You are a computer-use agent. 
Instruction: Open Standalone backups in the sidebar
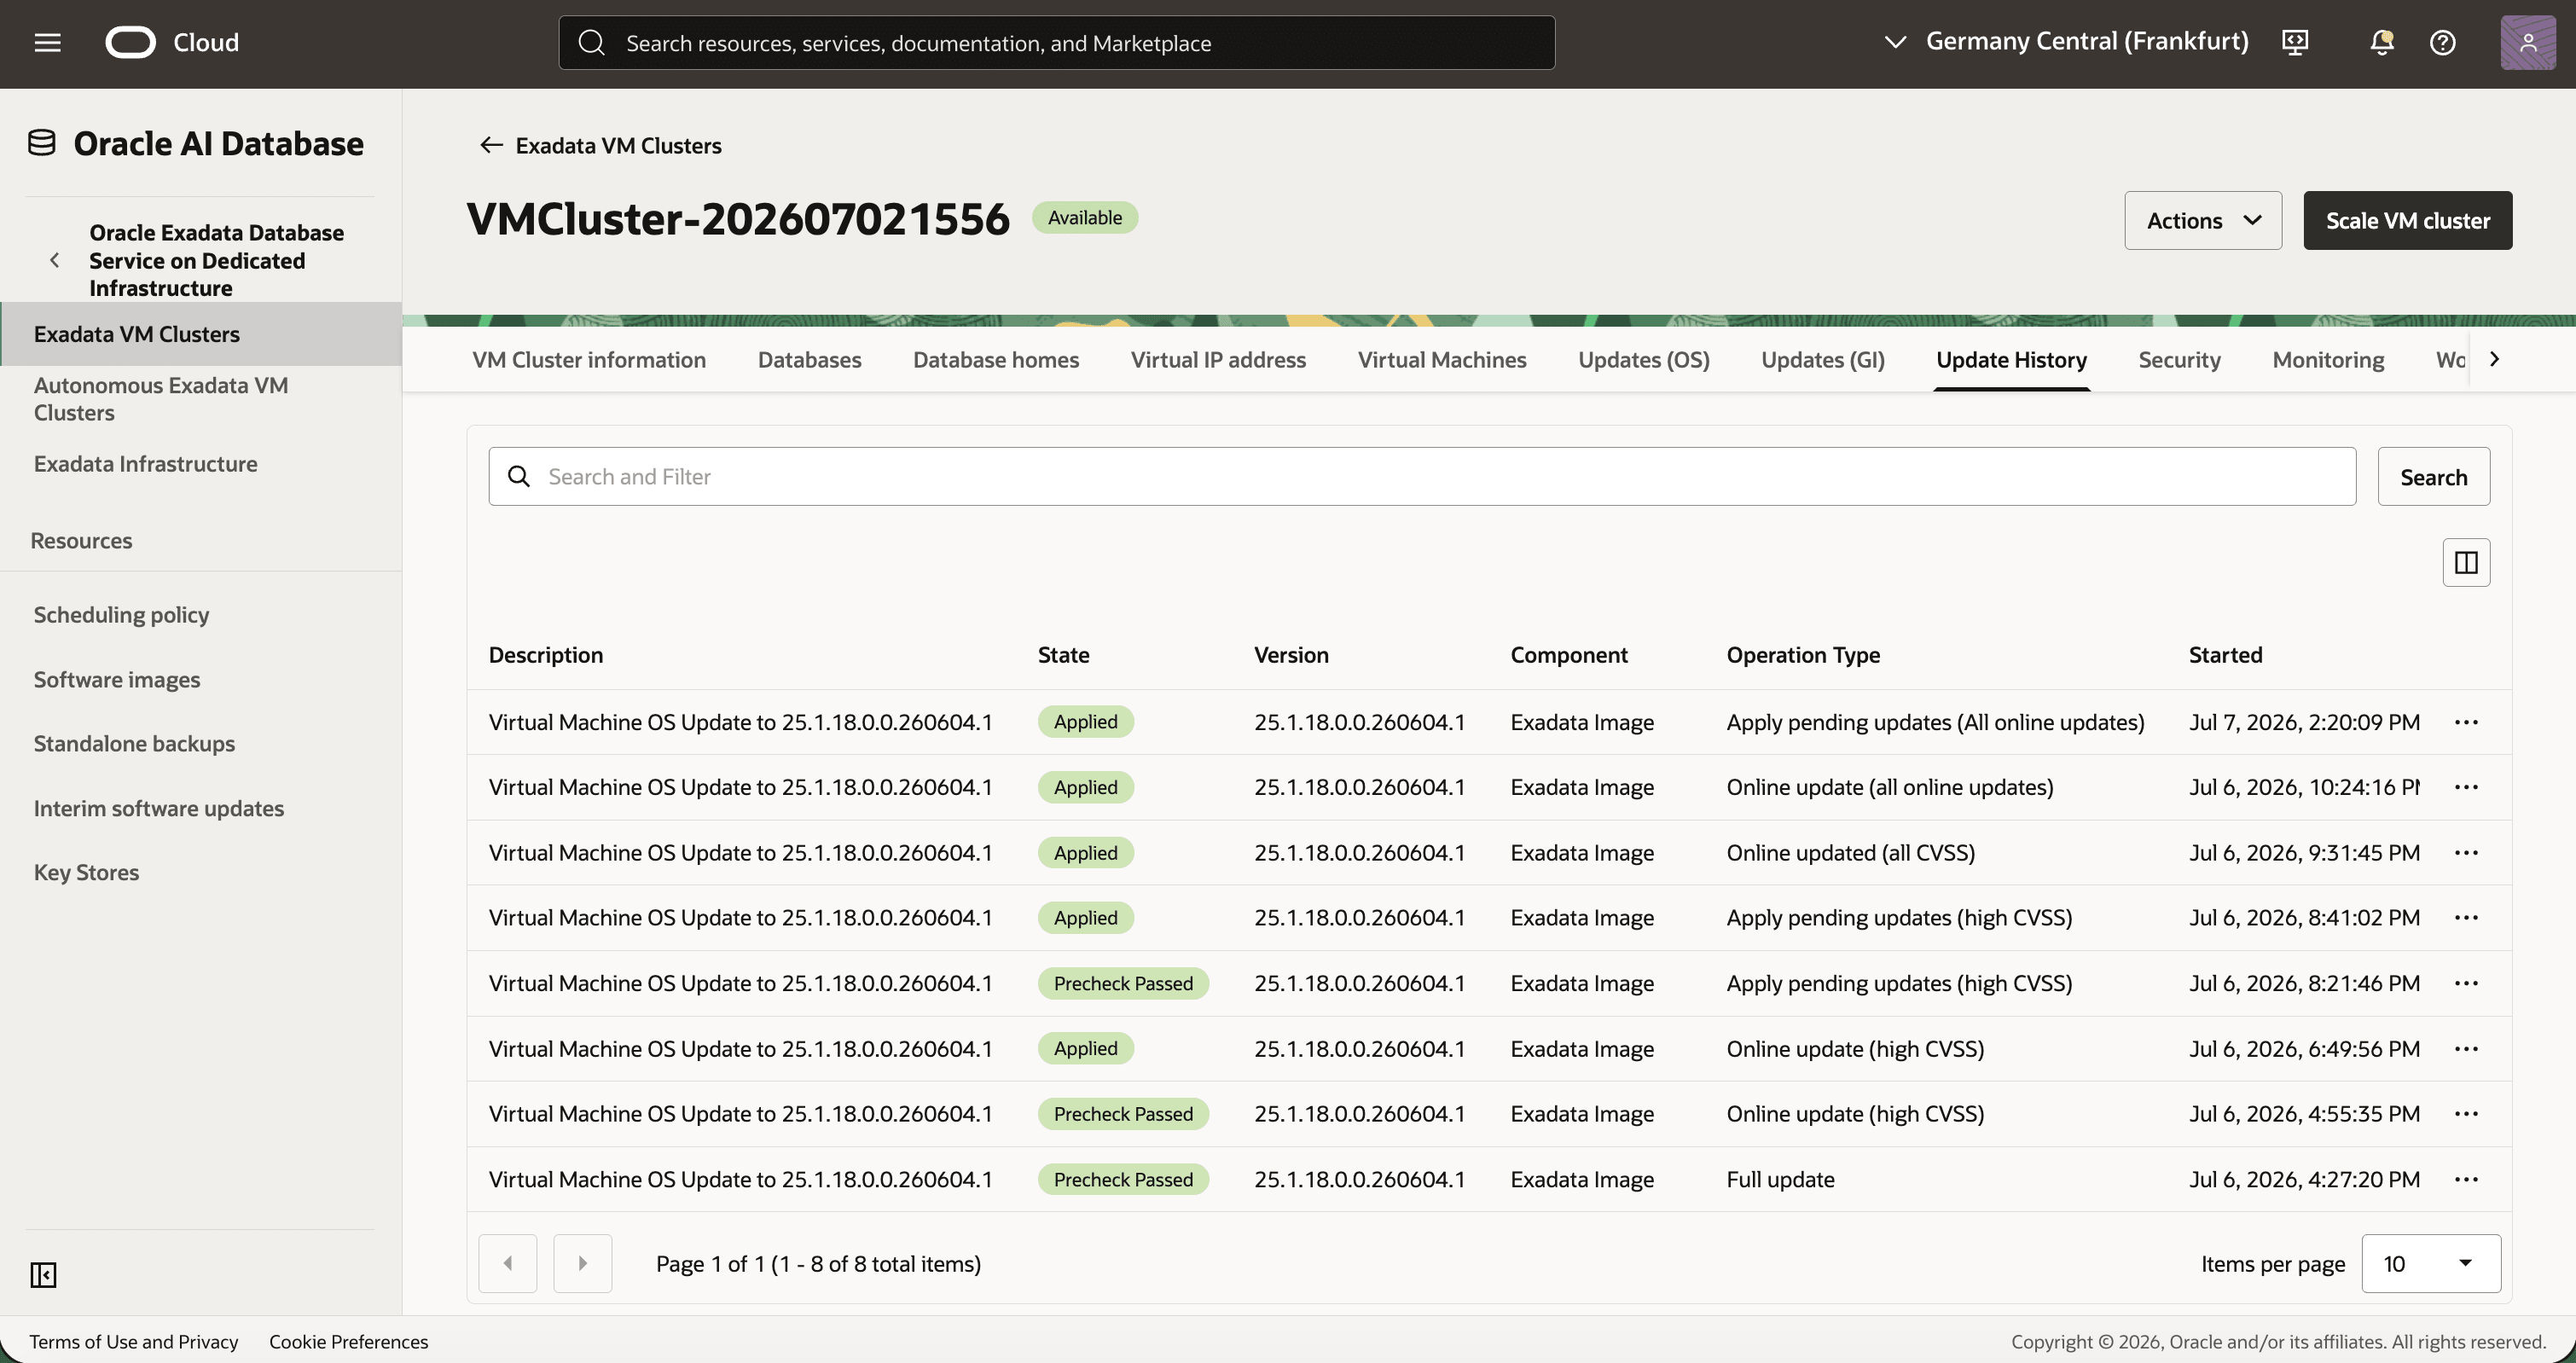pos(134,744)
